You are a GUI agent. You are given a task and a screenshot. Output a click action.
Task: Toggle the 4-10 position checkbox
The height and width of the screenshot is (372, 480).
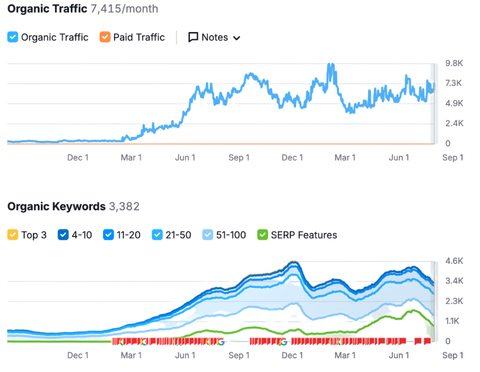63,235
